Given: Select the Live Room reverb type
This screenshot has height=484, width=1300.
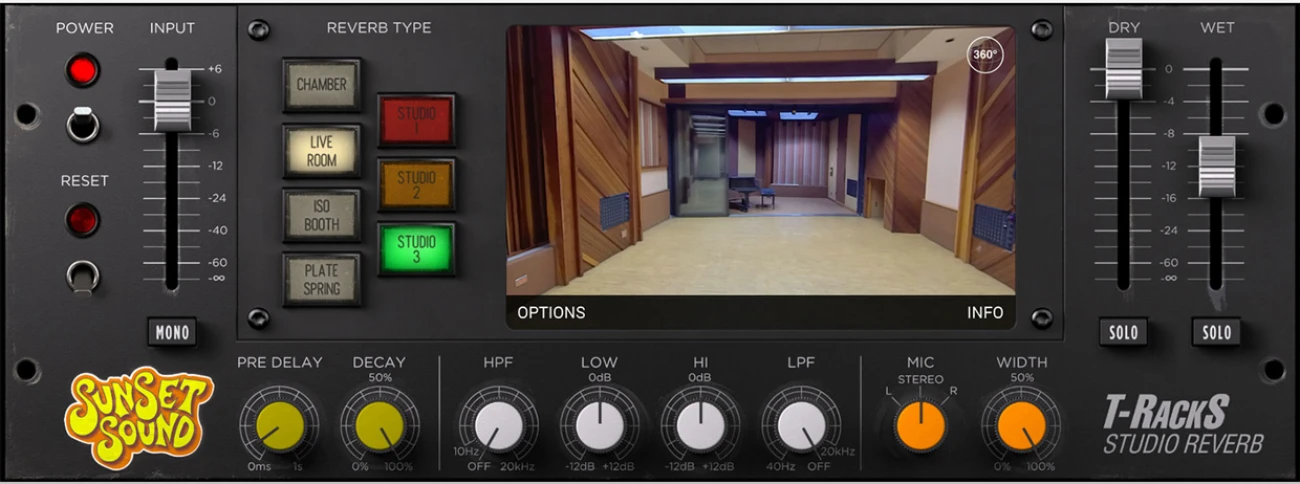Looking at the screenshot, I should click(x=322, y=151).
